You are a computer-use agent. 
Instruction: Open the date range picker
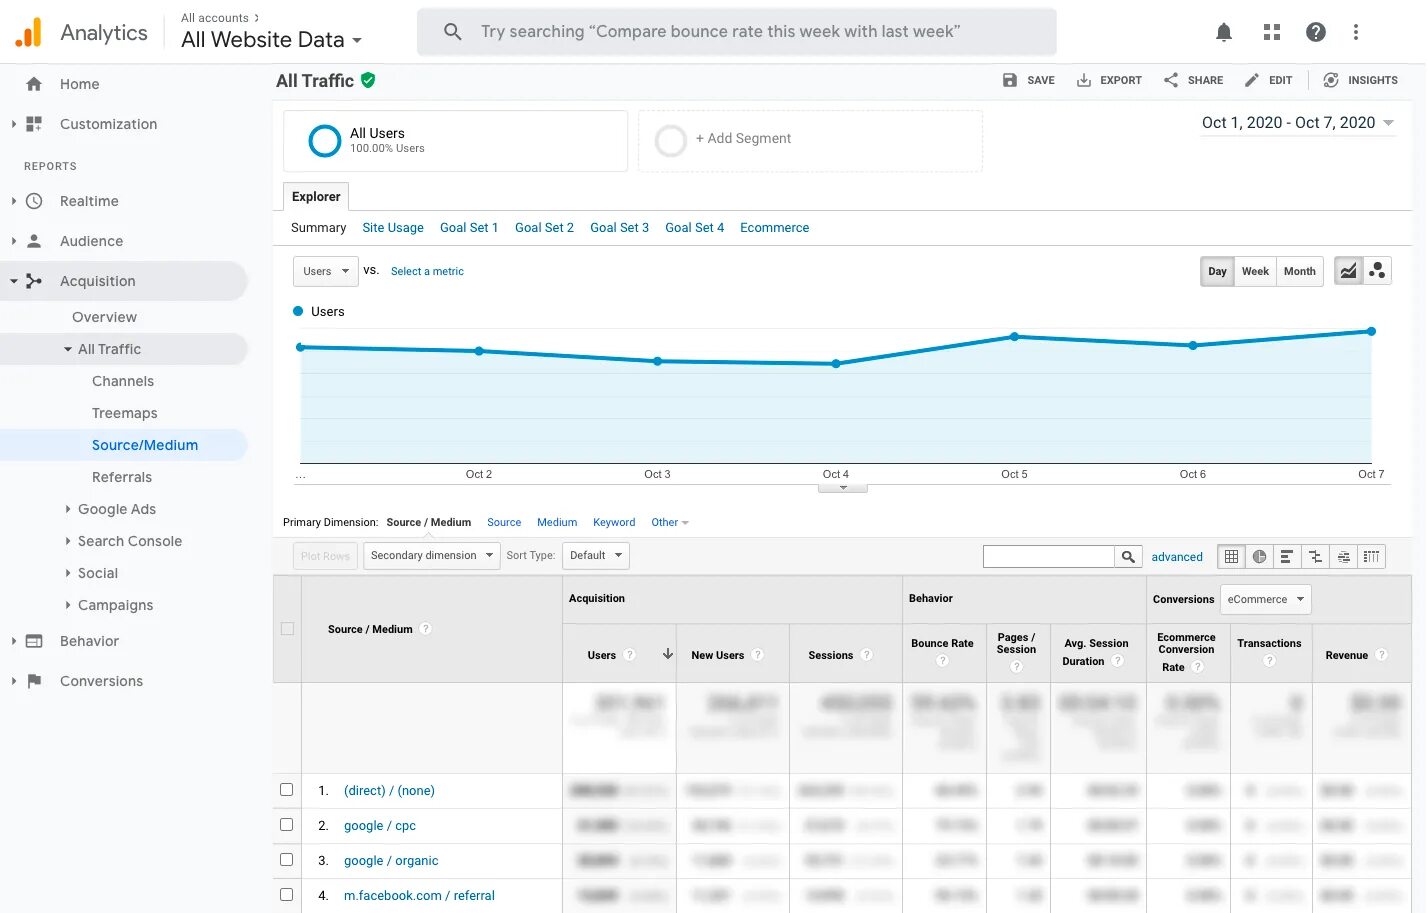pyautogui.click(x=1297, y=123)
